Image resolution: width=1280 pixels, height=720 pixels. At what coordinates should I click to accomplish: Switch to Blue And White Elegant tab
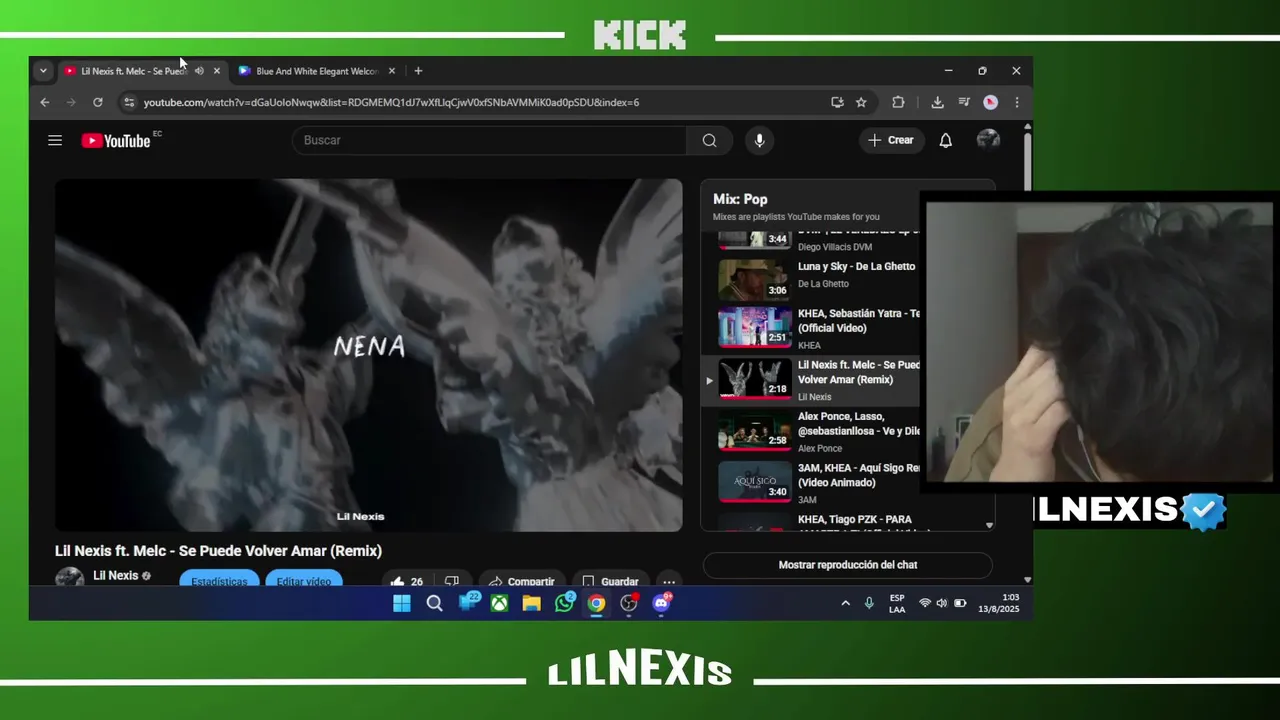pos(316,71)
